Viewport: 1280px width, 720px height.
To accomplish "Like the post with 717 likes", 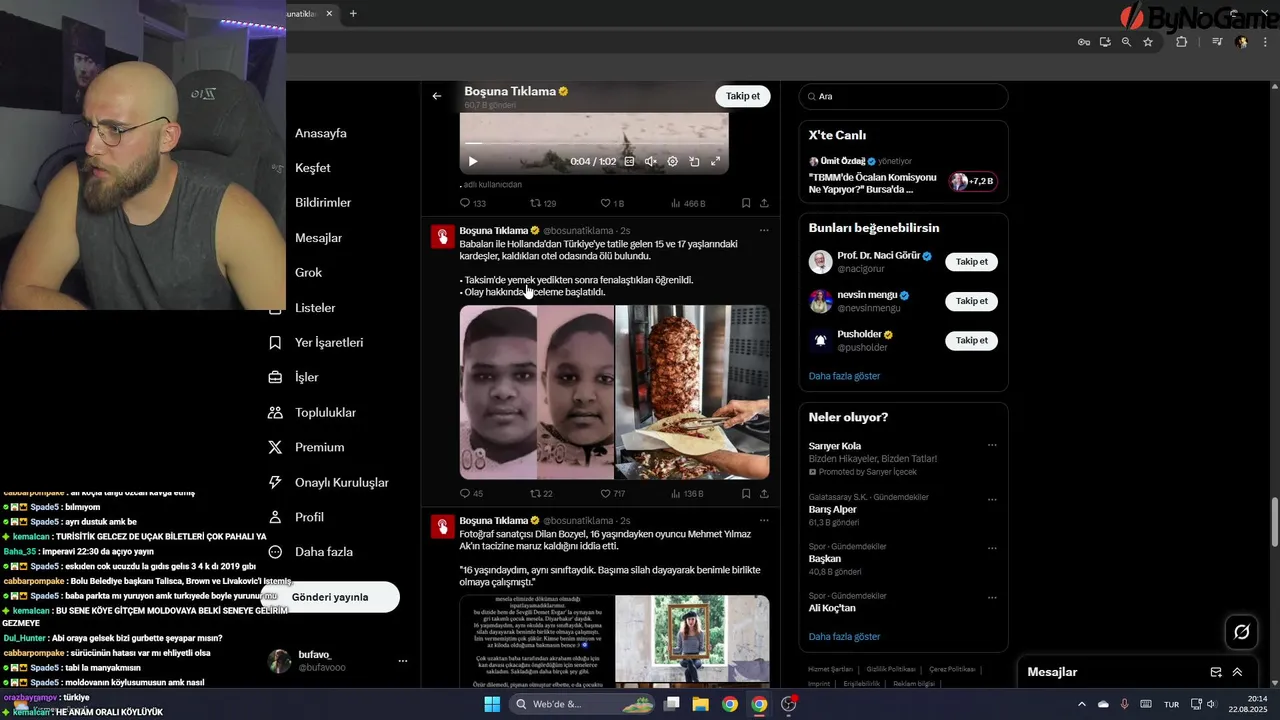I will click(x=613, y=493).
